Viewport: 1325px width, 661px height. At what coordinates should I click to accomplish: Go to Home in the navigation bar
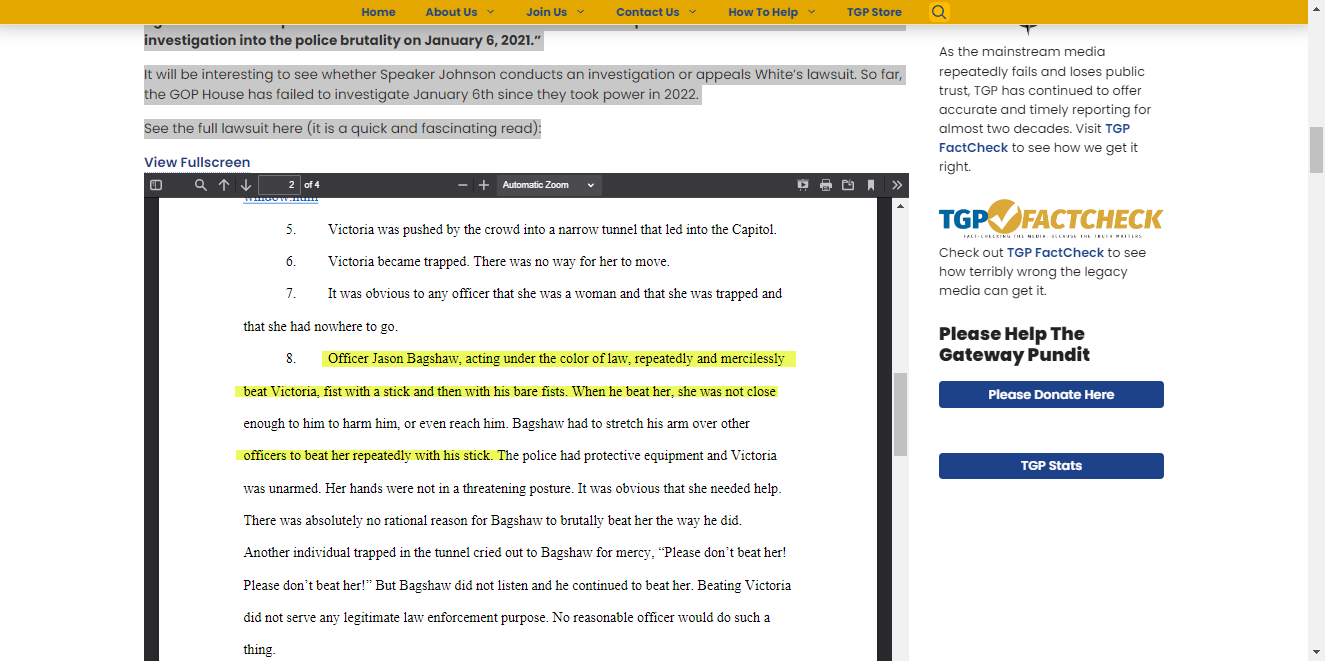378,12
